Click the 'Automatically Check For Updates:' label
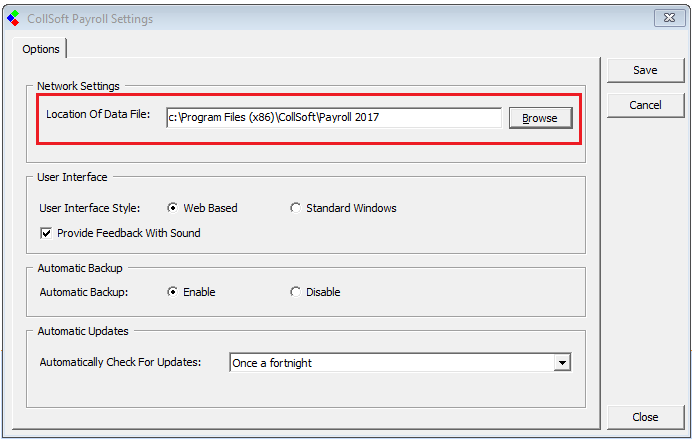This screenshot has height=441, width=700. pyautogui.click(x=120, y=362)
